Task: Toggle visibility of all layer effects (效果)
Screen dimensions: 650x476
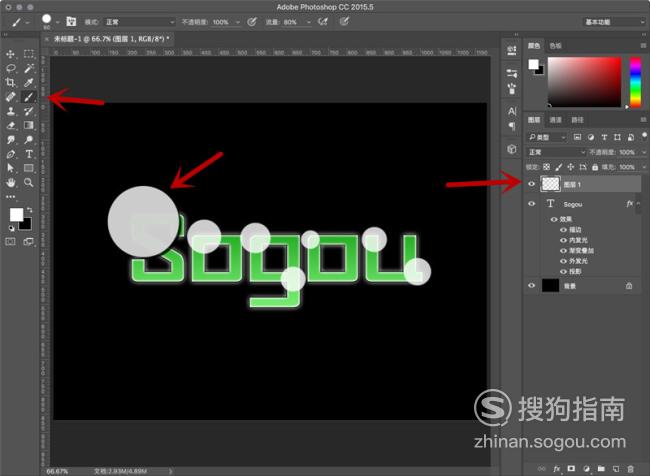Action: (x=553, y=219)
